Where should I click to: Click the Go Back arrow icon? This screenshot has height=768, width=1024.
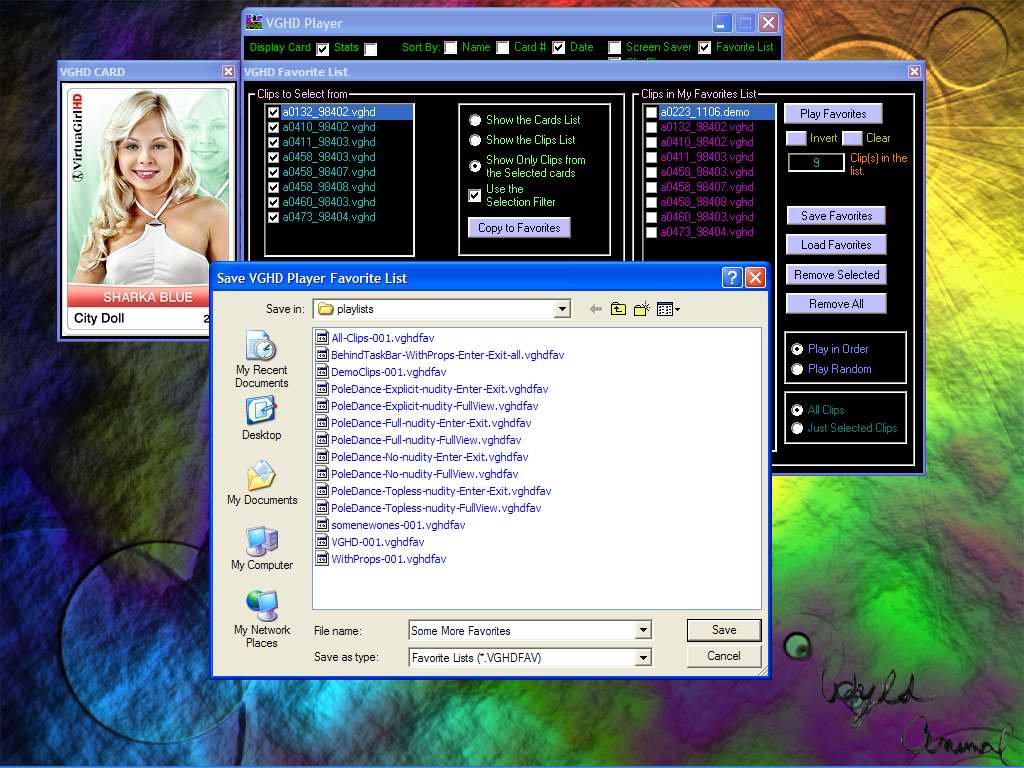point(596,310)
